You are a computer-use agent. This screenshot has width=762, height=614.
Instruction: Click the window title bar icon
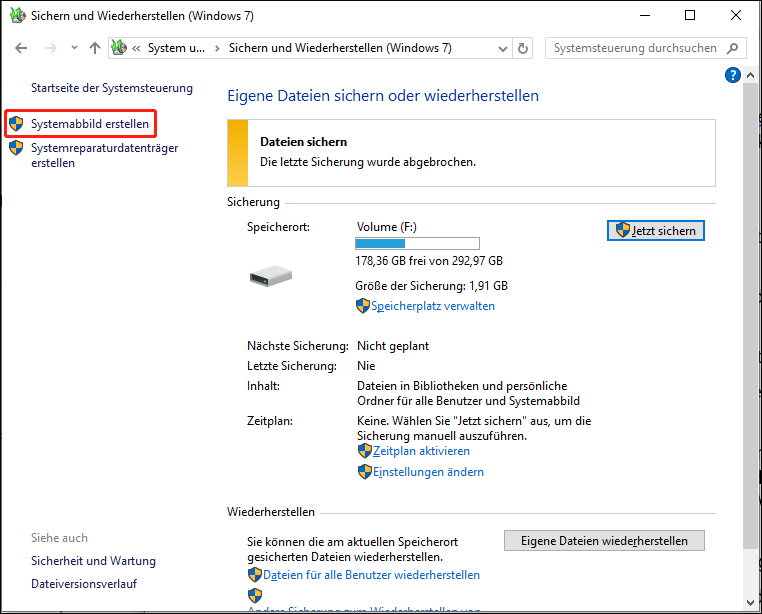17,15
